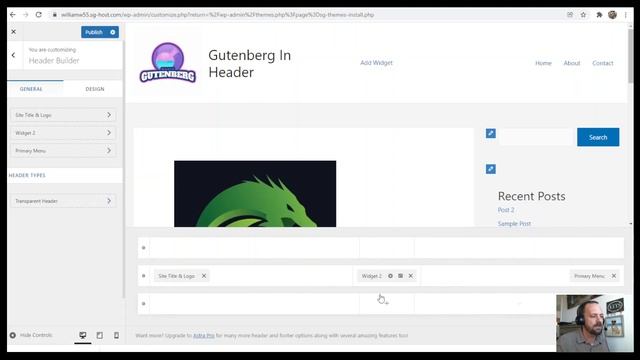
Task: Click the Publish button
Action: [x=94, y=32]
